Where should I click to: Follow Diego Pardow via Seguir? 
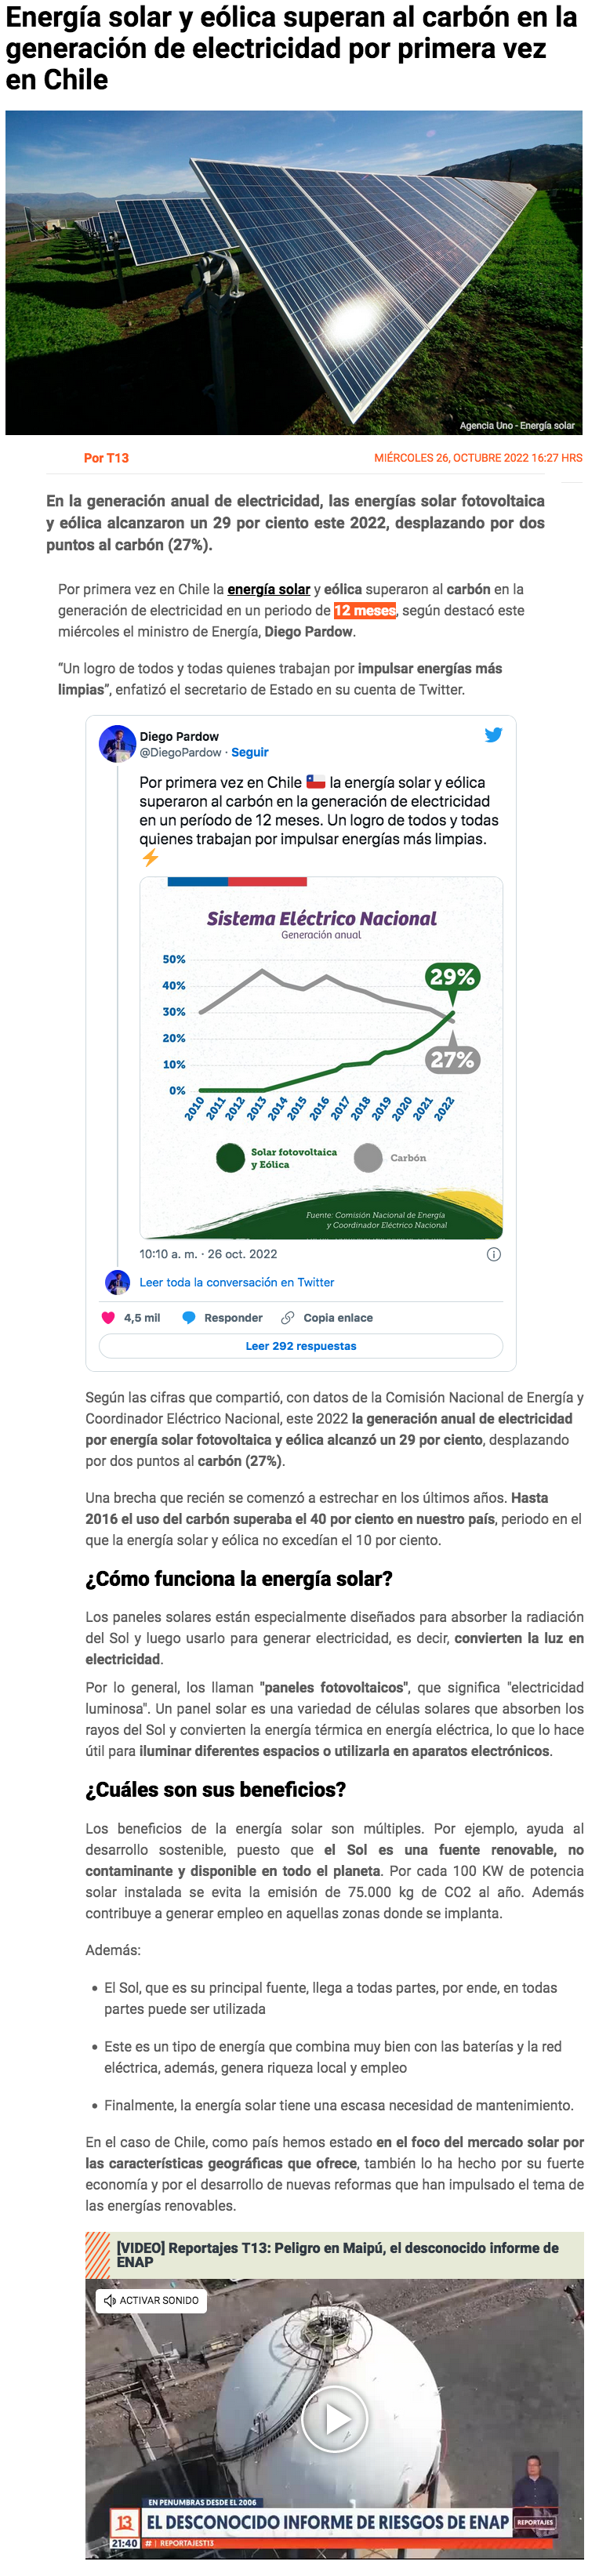pyautogui.click(x=250, y=752)
